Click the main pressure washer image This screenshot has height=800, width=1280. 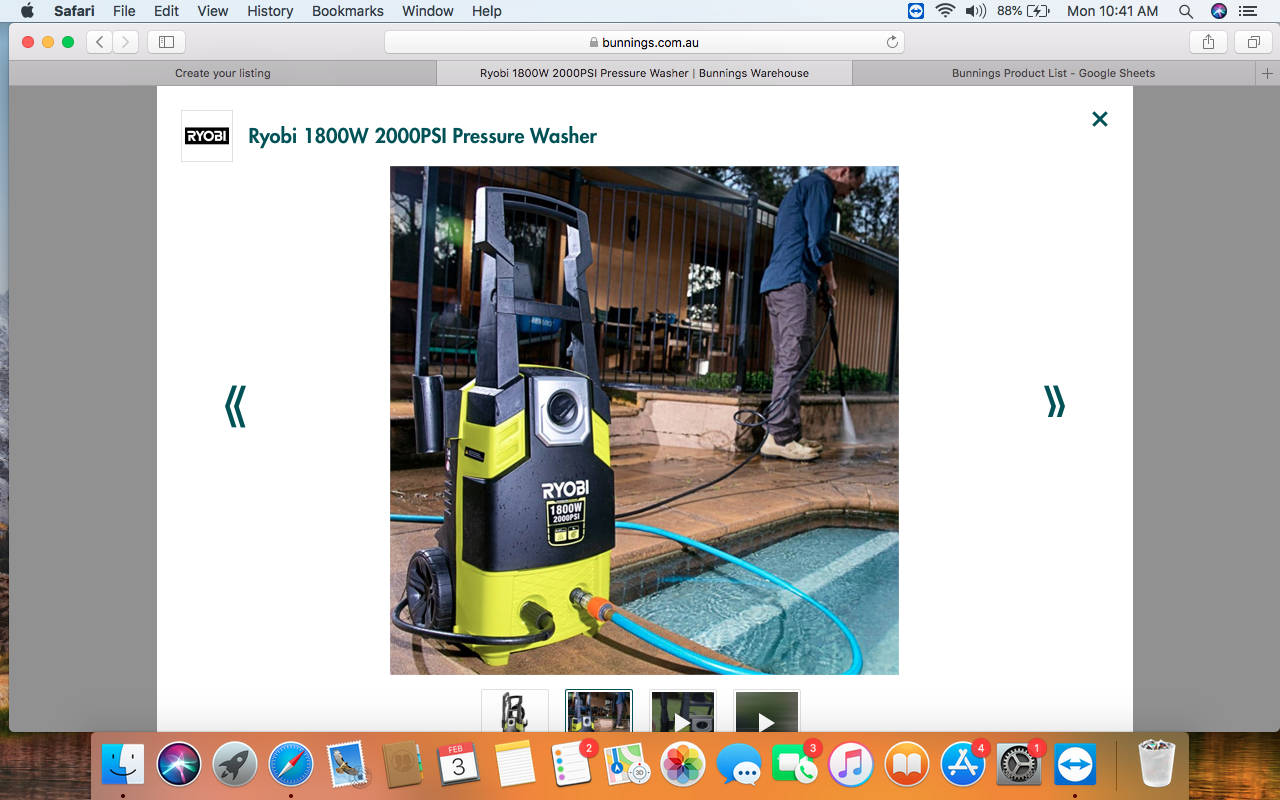click(x=644, y=420)
